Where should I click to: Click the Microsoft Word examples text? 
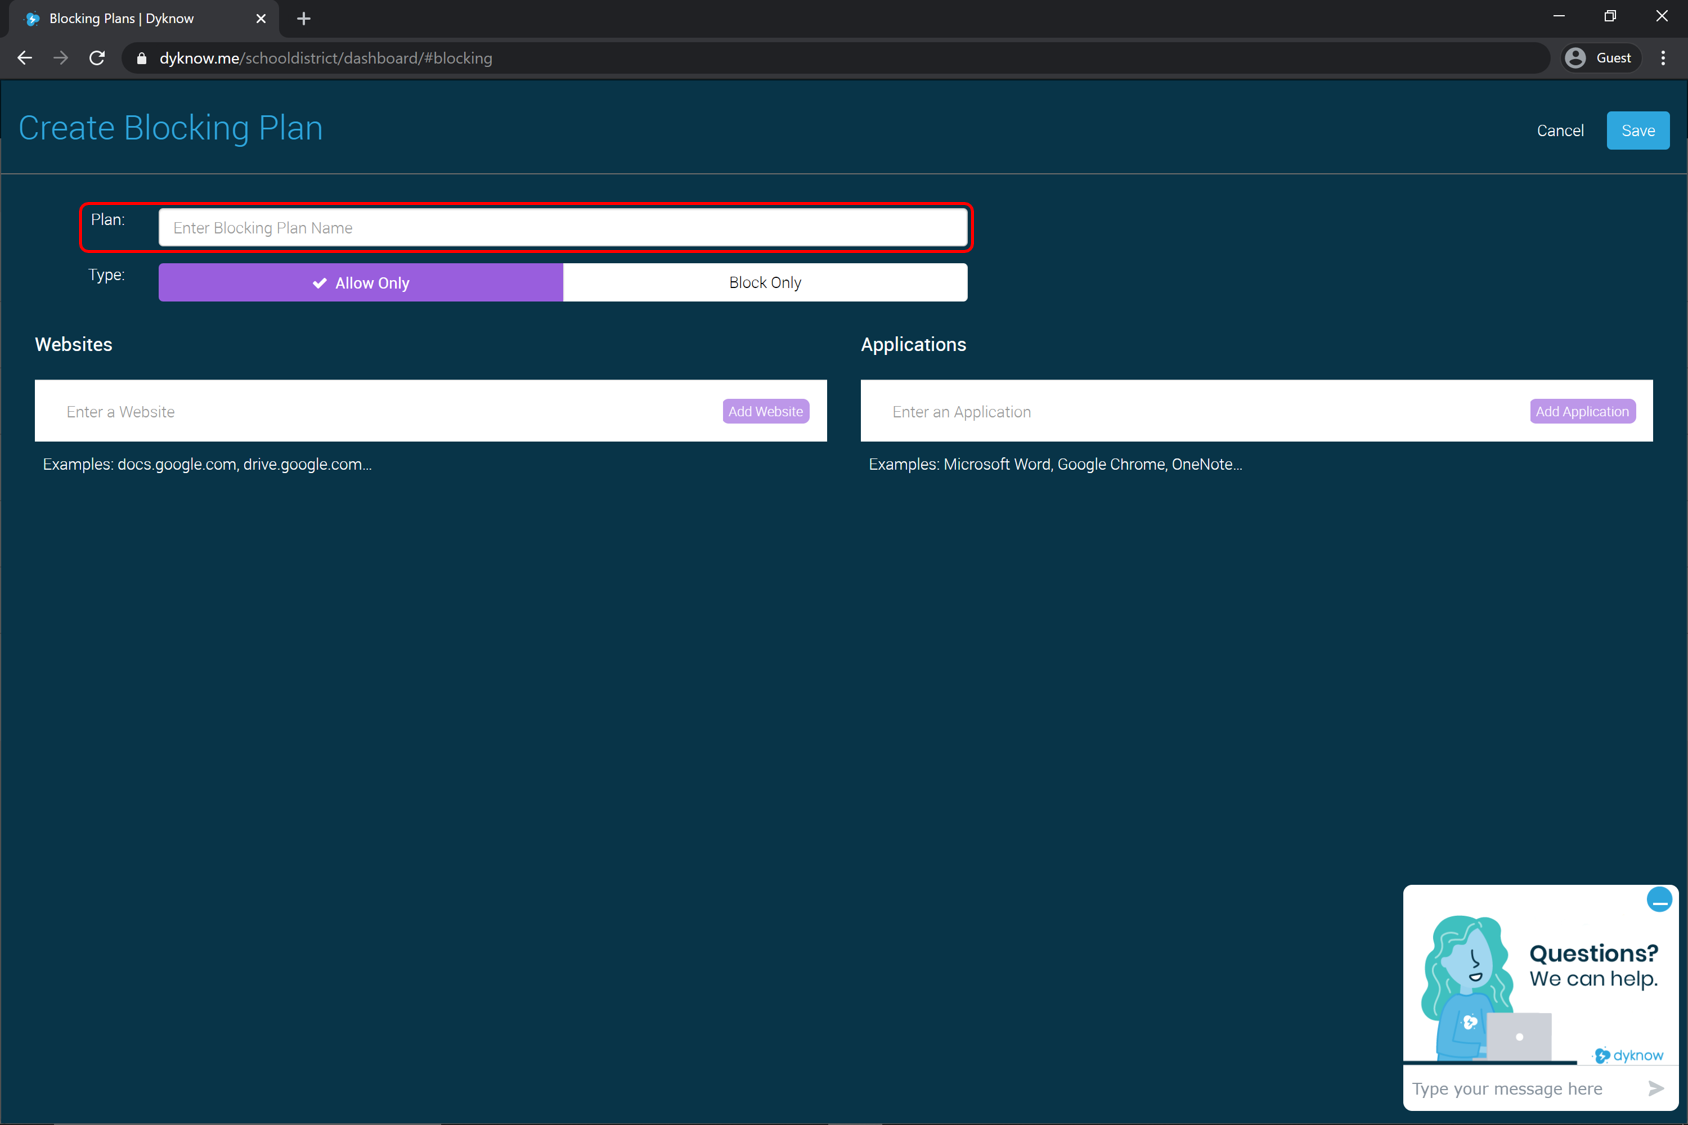1055,464
